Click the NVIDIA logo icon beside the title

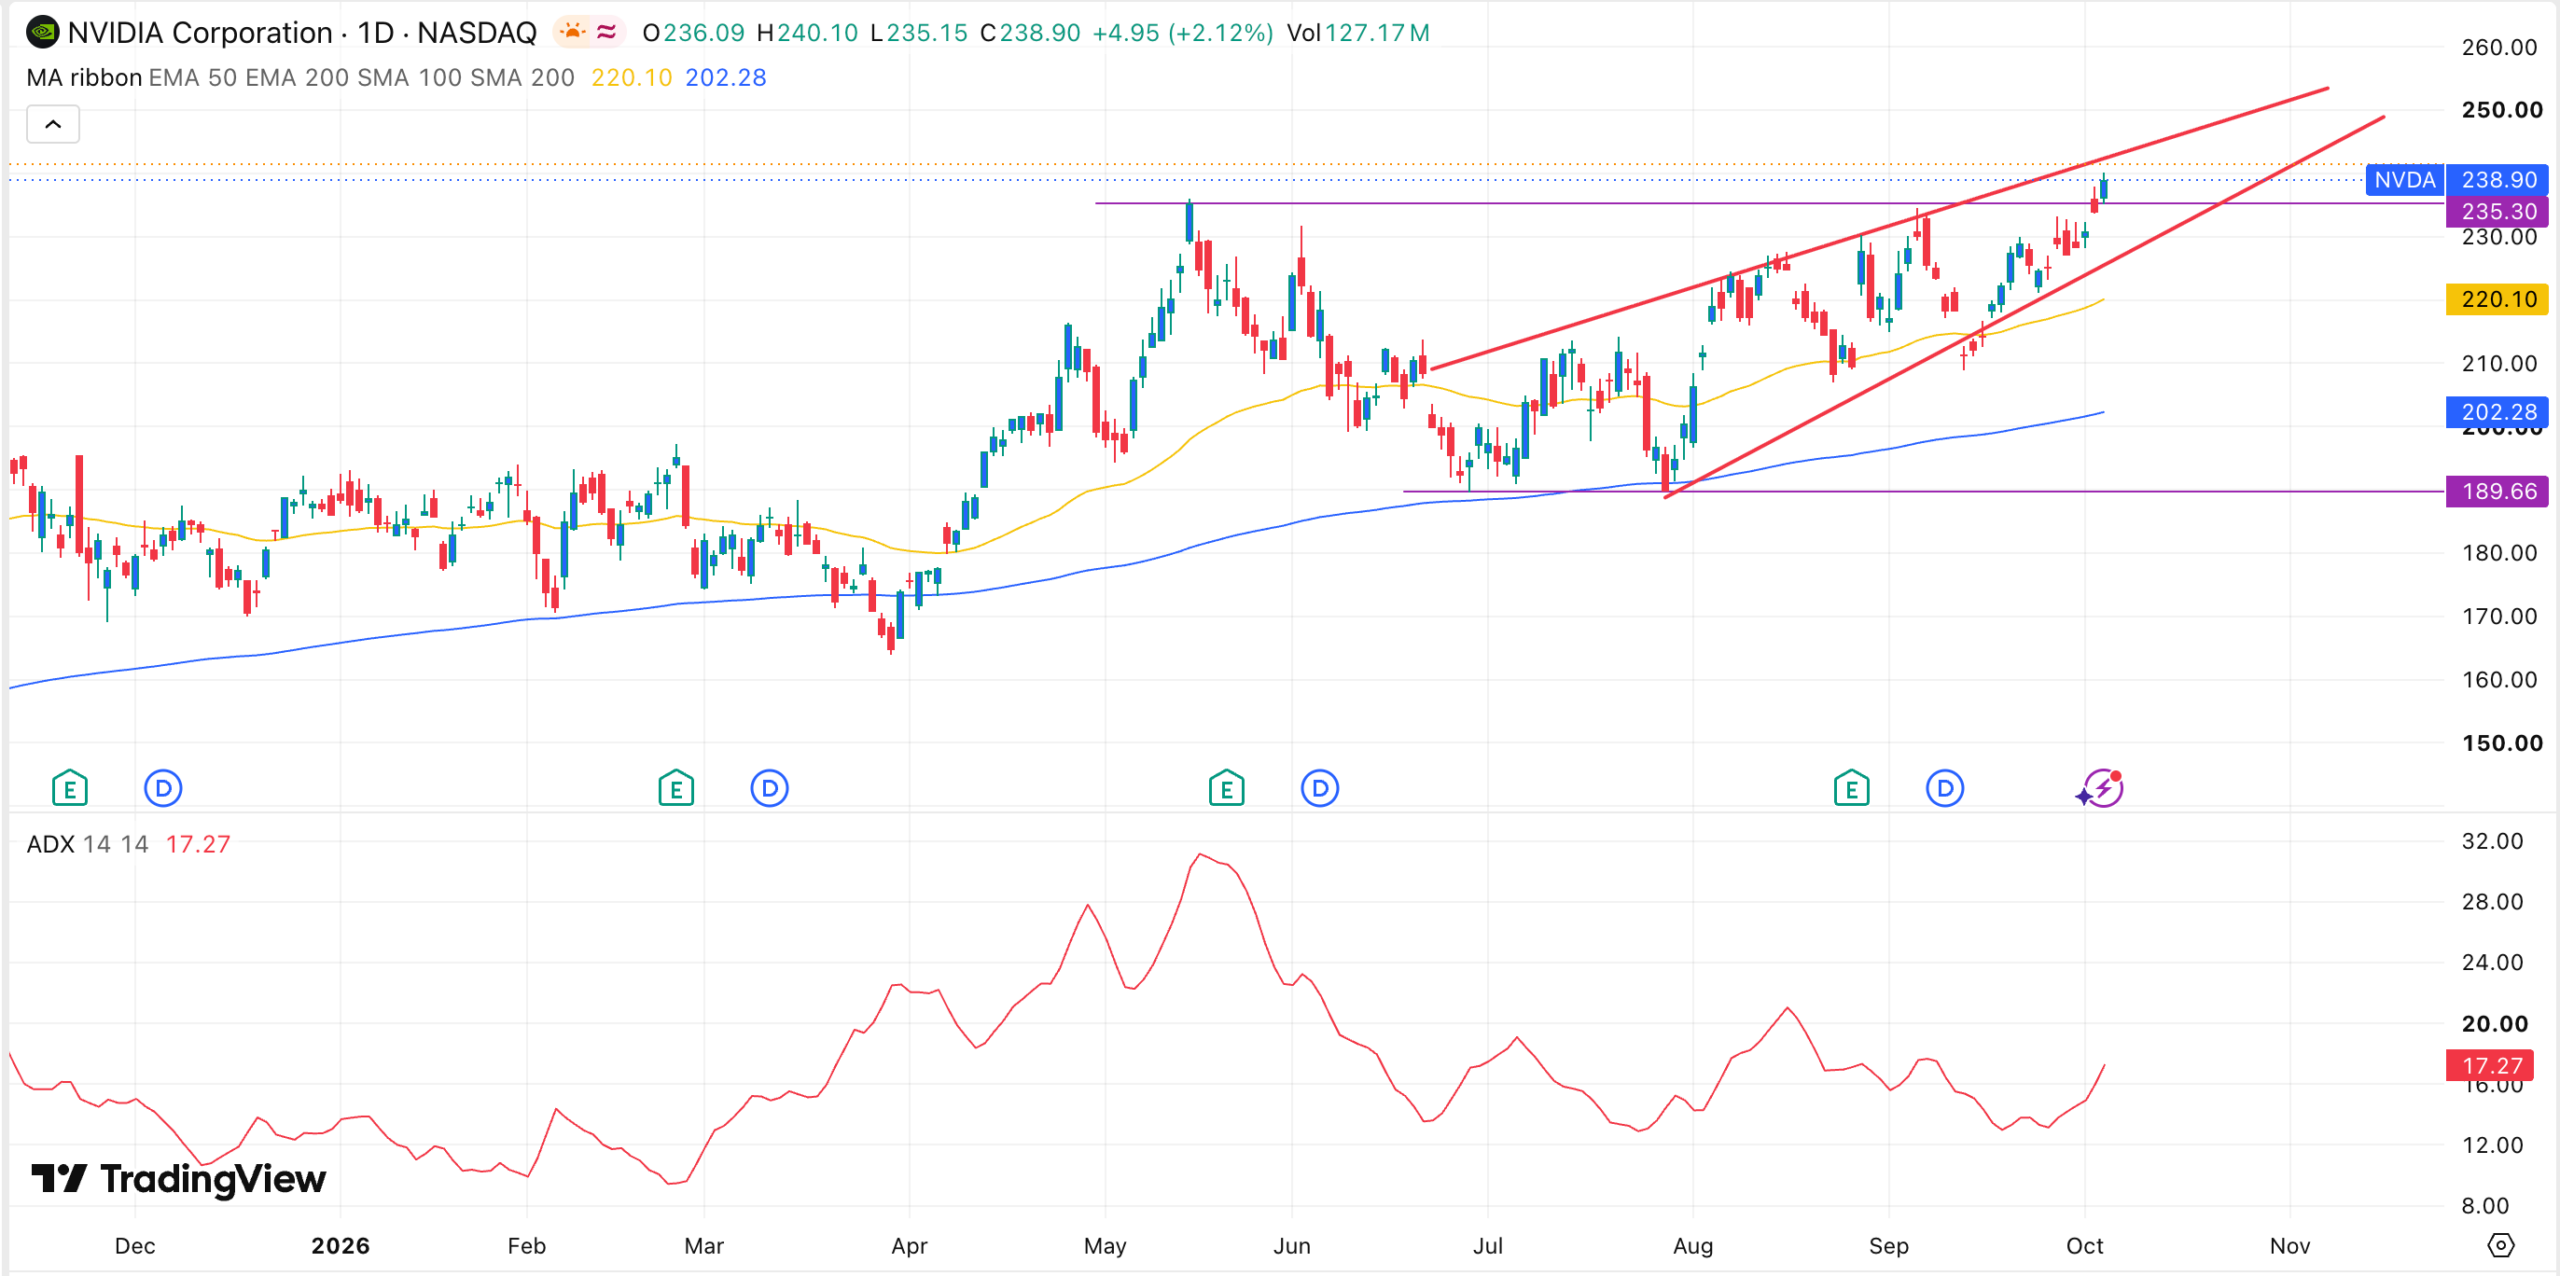[x=43, y=33]
